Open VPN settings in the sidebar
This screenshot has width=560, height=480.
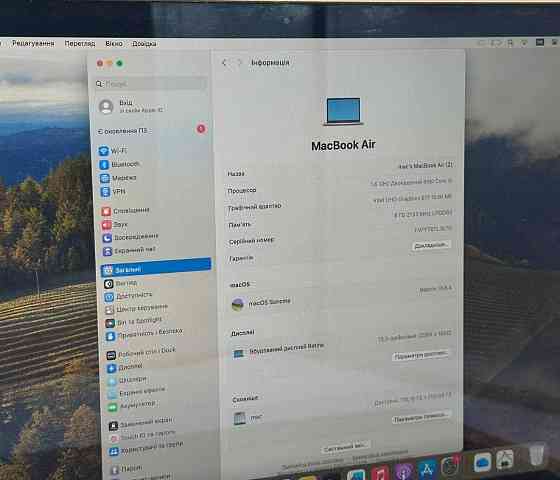[113, 192]
